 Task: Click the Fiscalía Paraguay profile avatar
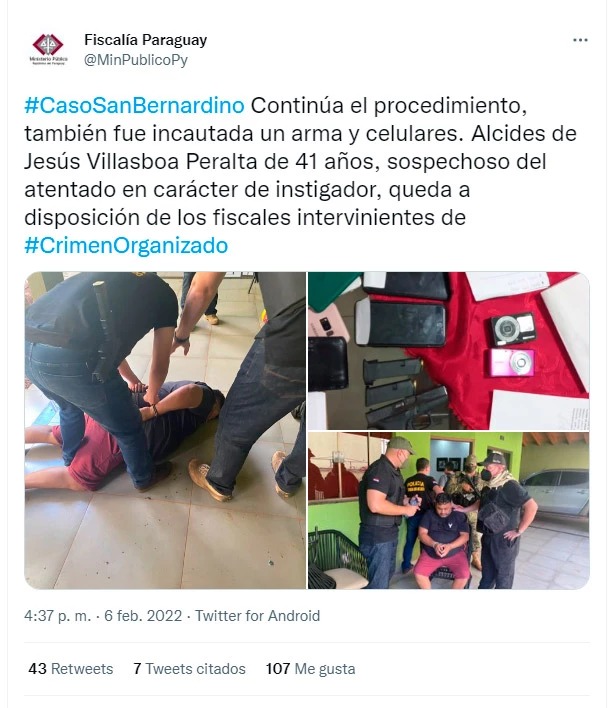pyautogui.click(x=48, y=50)
